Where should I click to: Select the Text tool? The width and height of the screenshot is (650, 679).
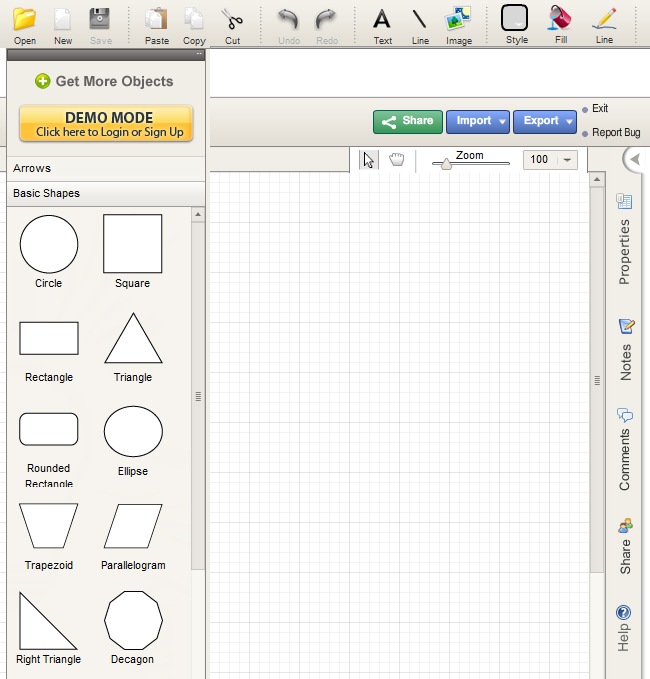click(382, 20)
